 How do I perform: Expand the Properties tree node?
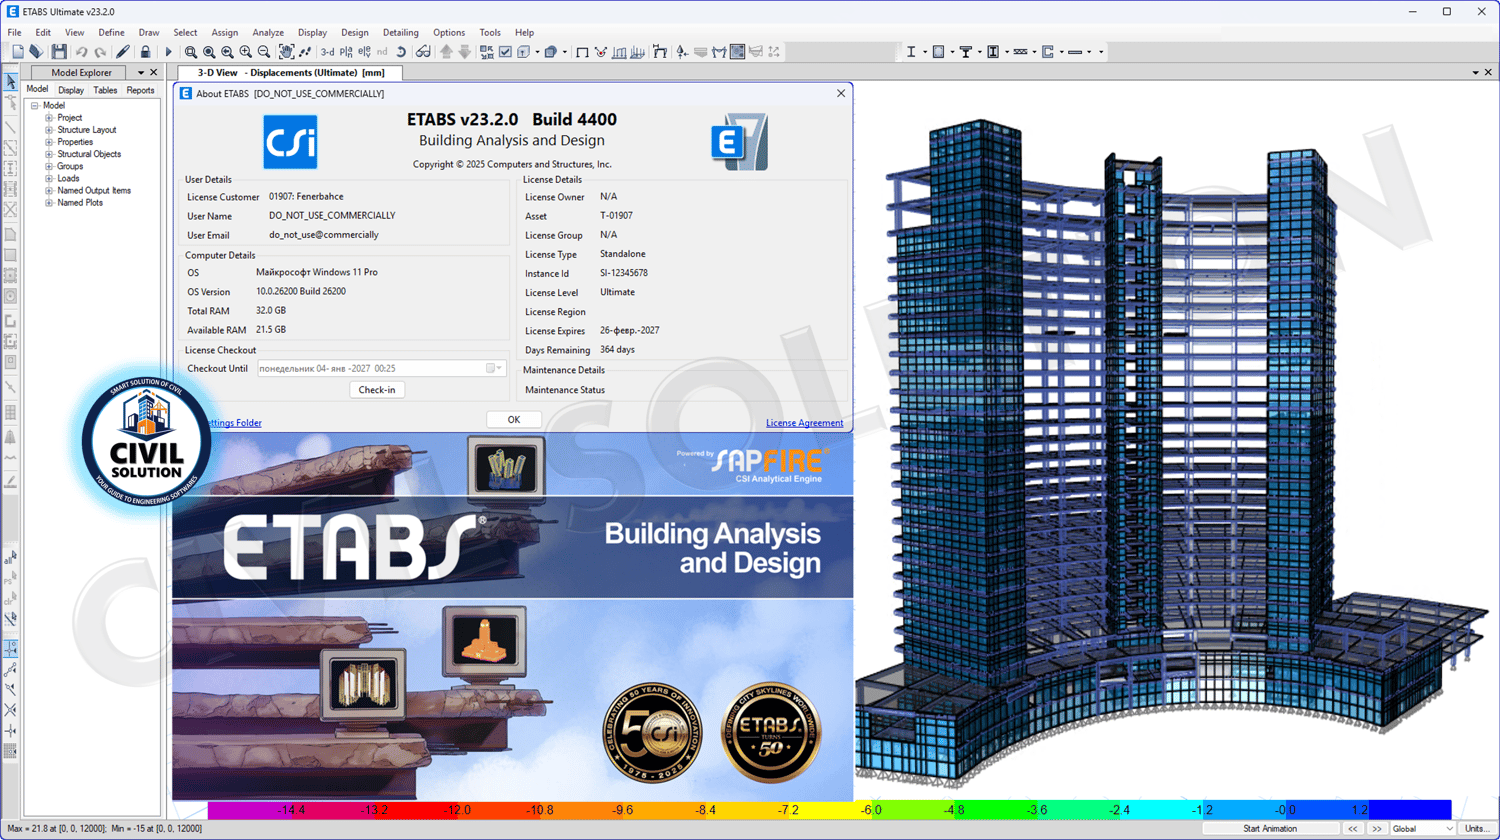tap(49, 142)
